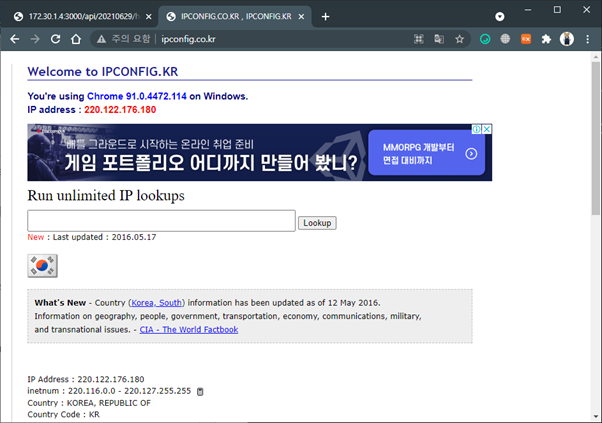Maximize the Chrome window
Screen dimensions: 602x423
pyautogui.click(x=557, y=10)
